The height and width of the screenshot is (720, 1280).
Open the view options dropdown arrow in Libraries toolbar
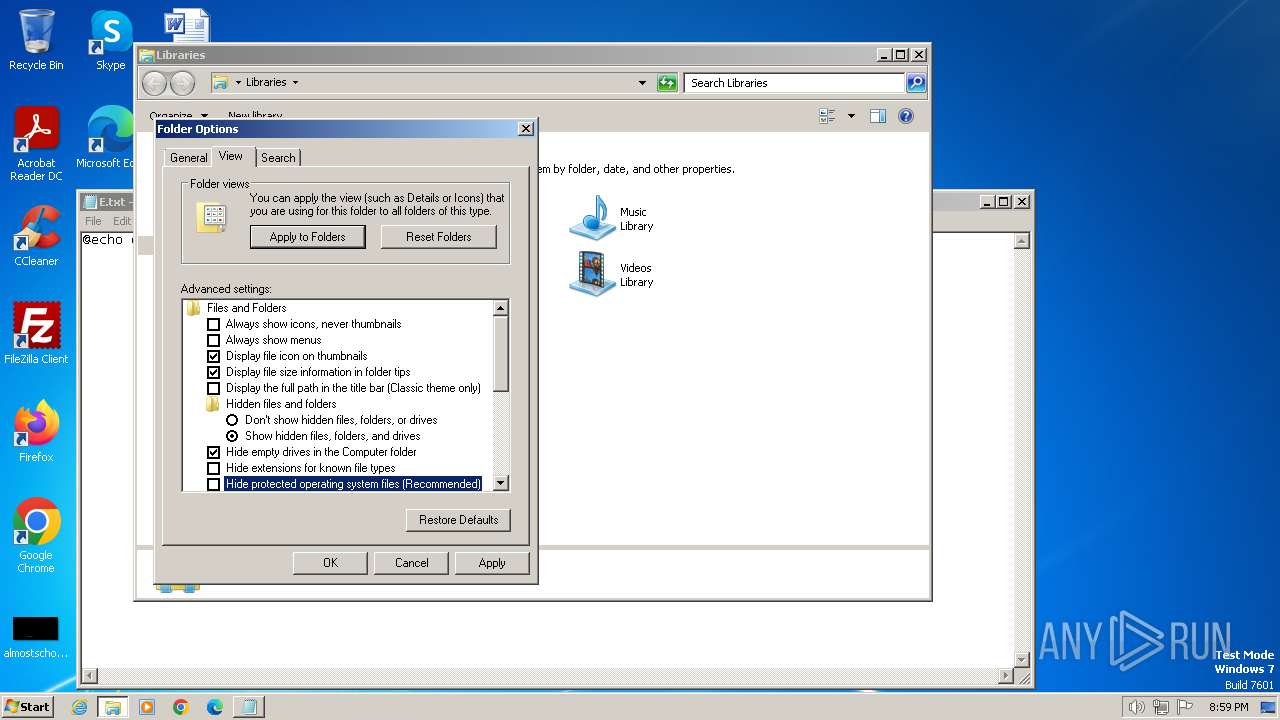pos(851,116)
